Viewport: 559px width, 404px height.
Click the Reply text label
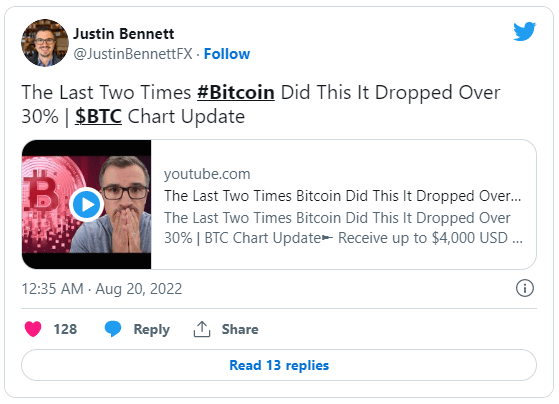click(152, 329)
